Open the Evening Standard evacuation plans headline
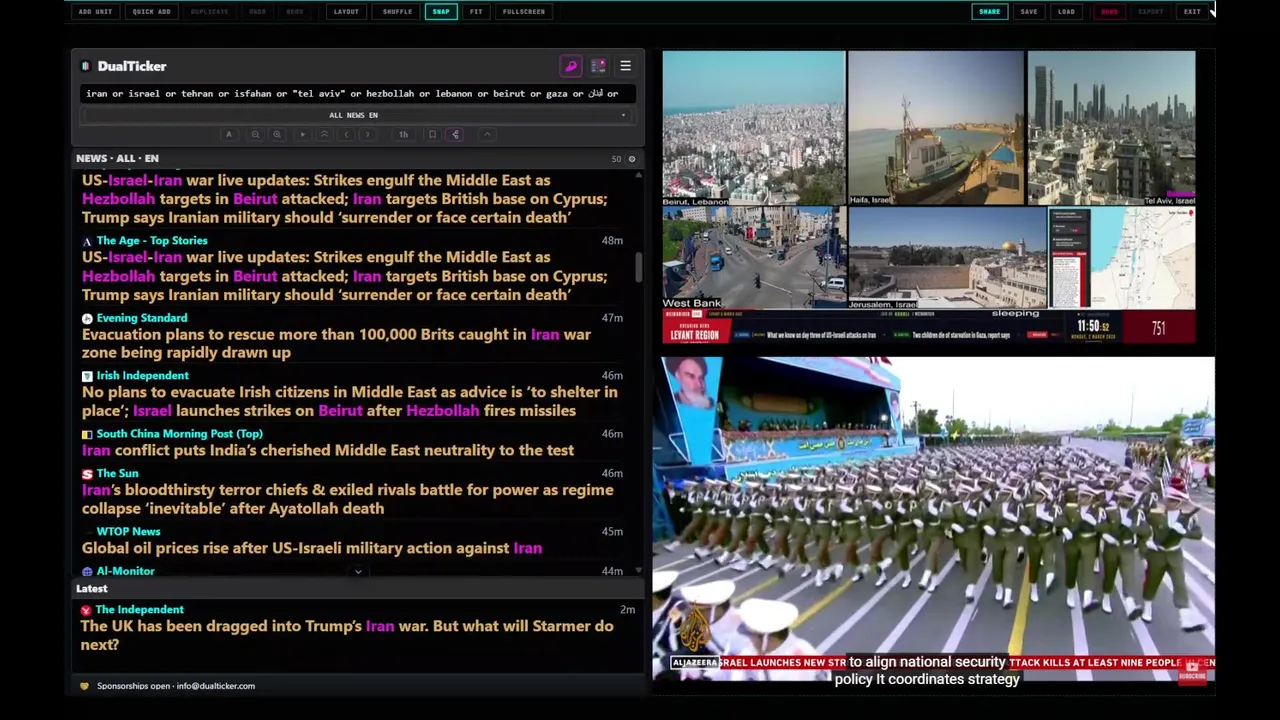This screenshot has width=1280, height=720. point(336,344)
